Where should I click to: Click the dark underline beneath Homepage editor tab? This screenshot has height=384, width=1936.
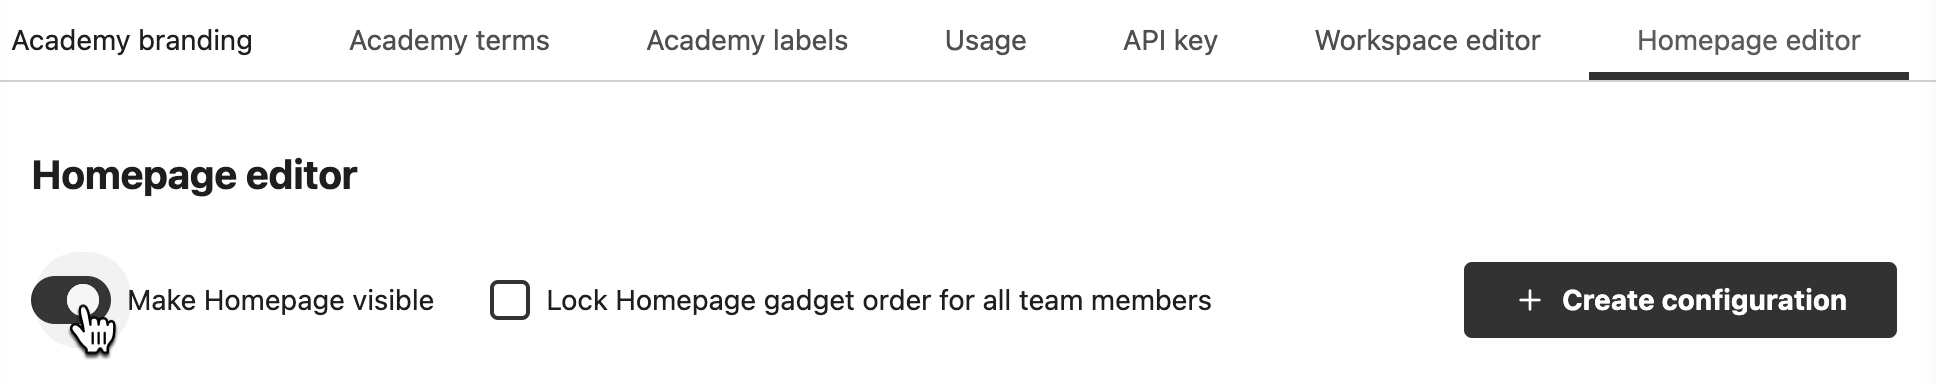[x=1748, y=76]
